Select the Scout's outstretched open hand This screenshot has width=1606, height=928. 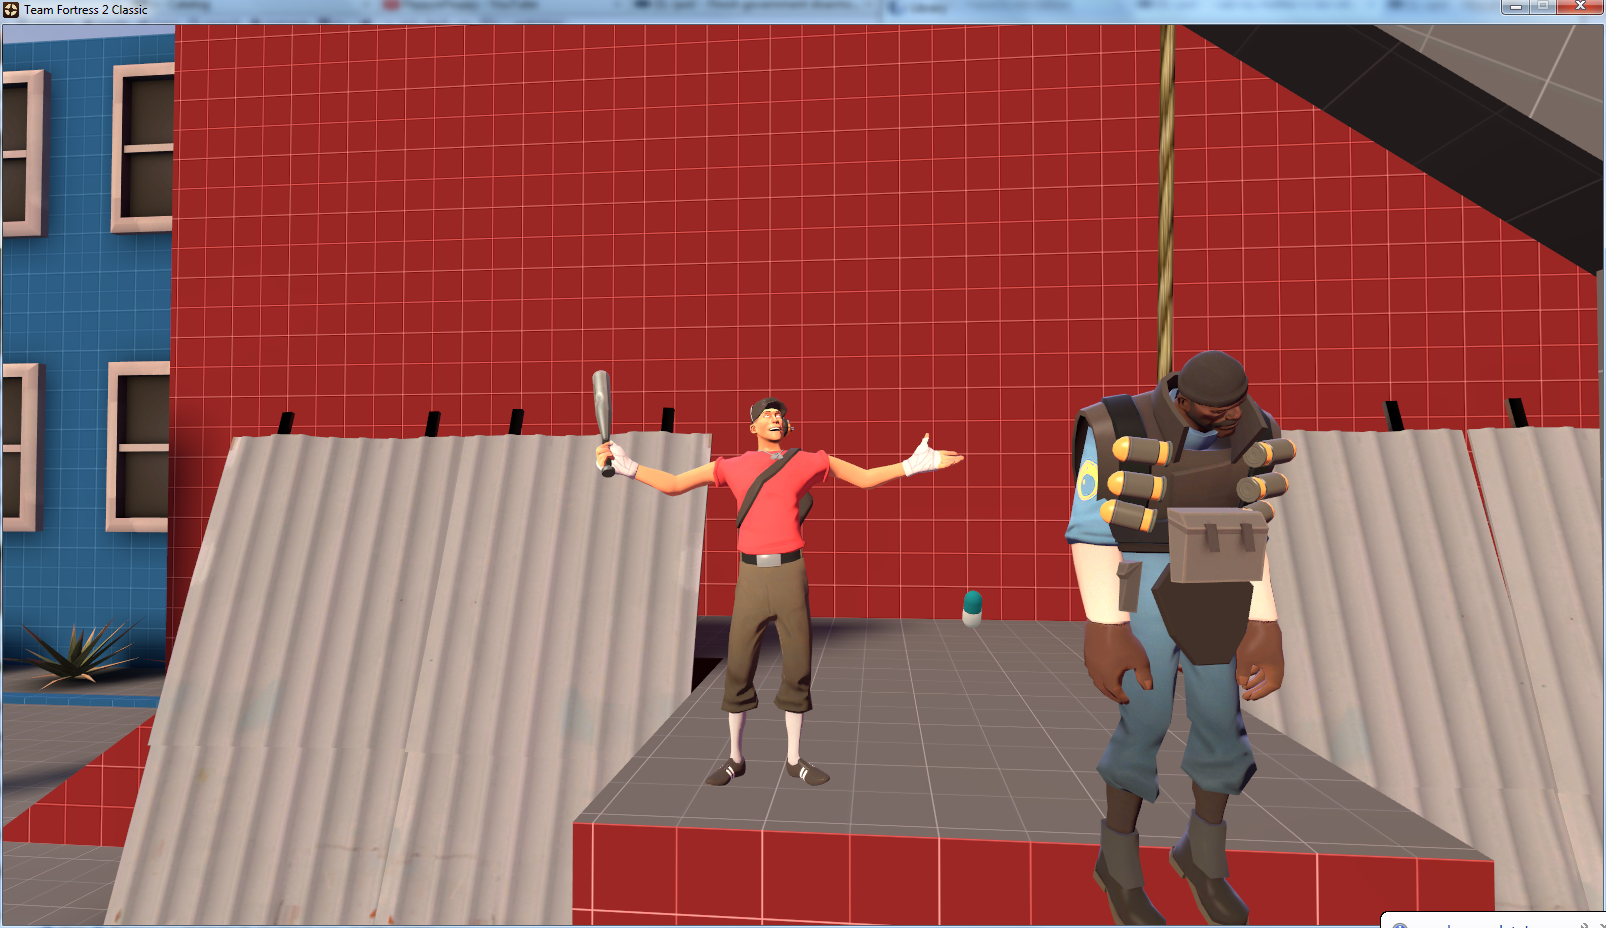pos(927,456)
